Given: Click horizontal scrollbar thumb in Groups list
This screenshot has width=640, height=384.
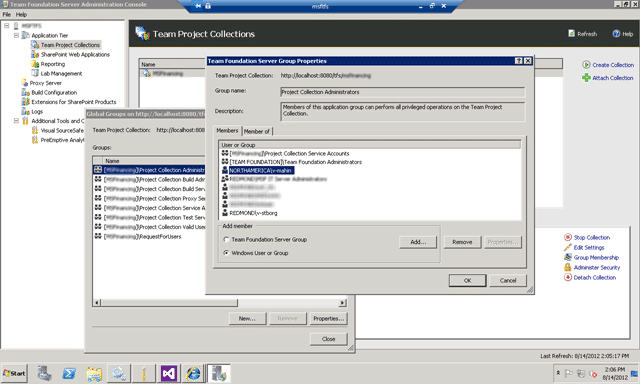Looking at the screenshot, I should tap(169, 303).
